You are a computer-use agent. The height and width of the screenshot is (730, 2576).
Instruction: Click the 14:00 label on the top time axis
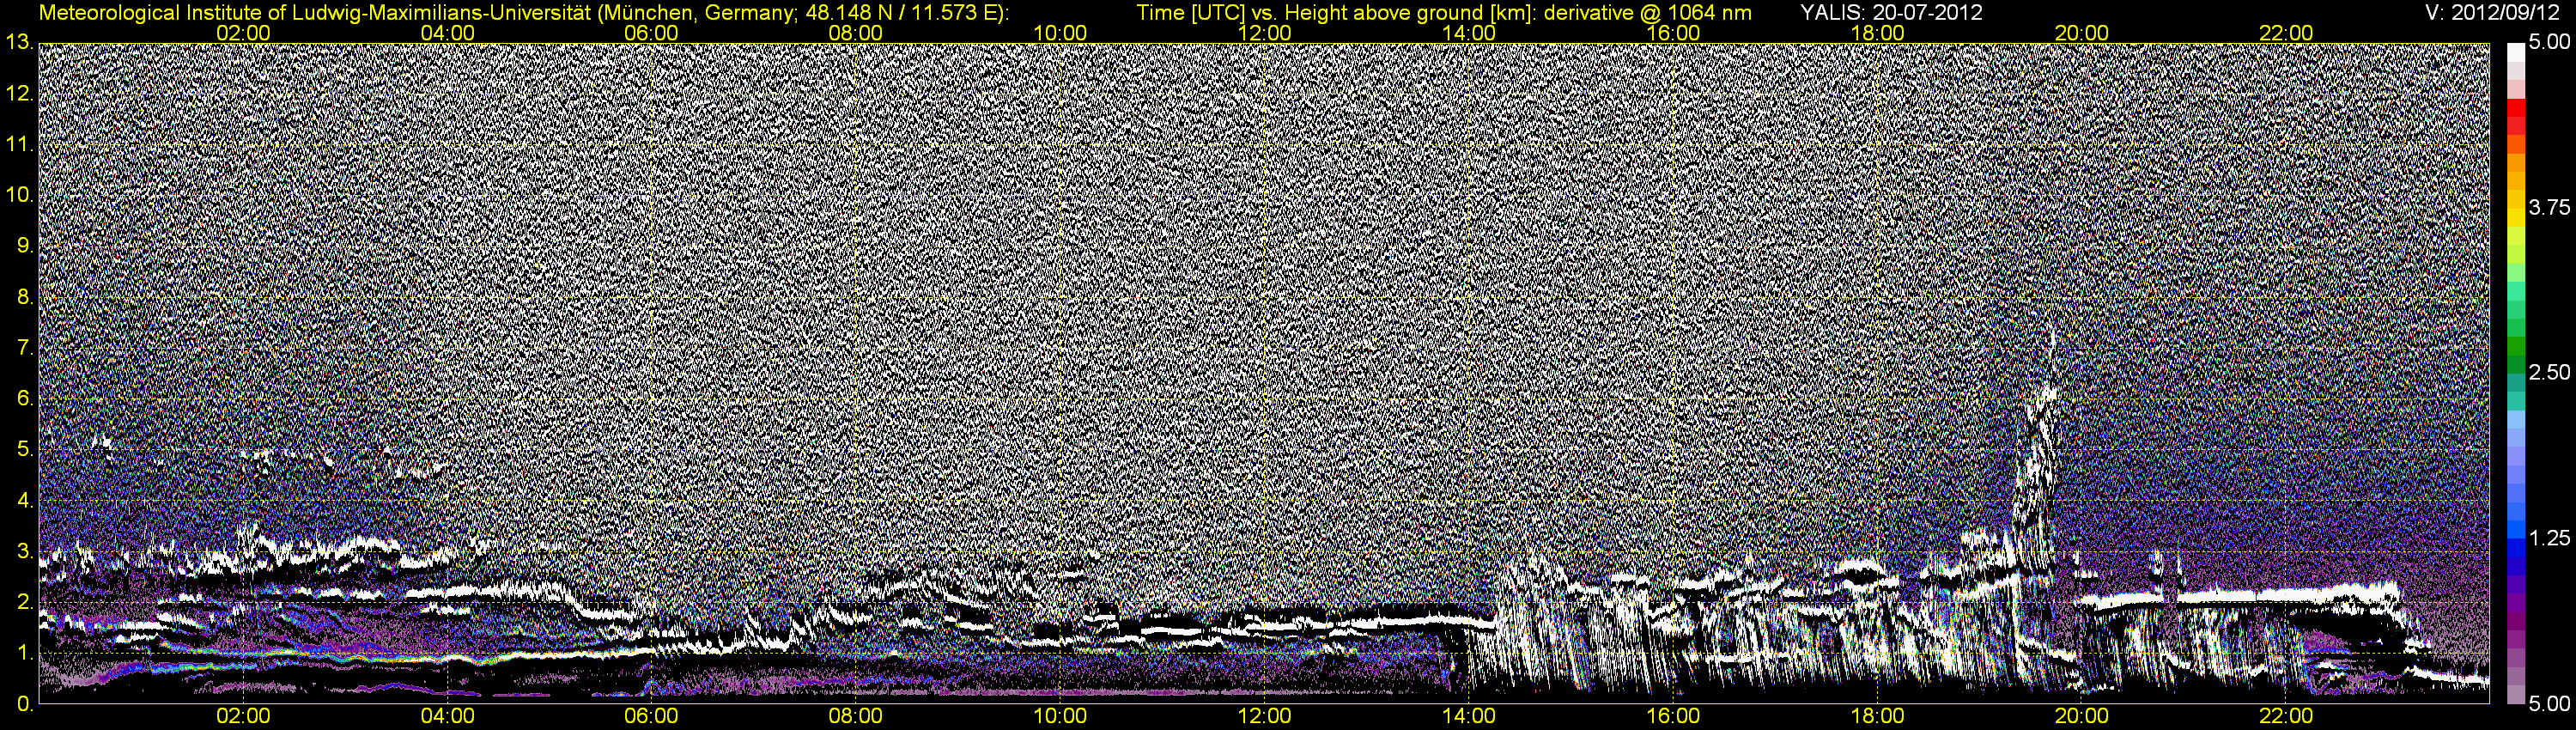tap(1469, 33)
